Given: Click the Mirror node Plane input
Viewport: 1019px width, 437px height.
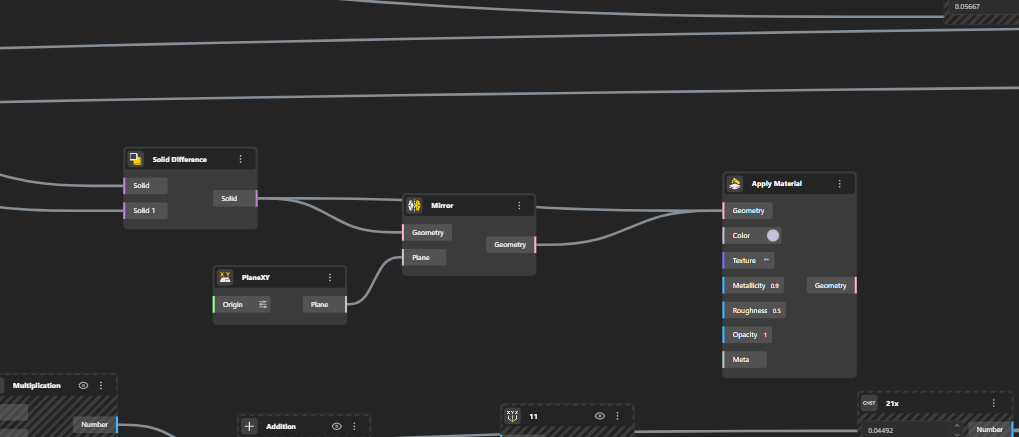Looking at the screenshot, I should coord(424,258).
